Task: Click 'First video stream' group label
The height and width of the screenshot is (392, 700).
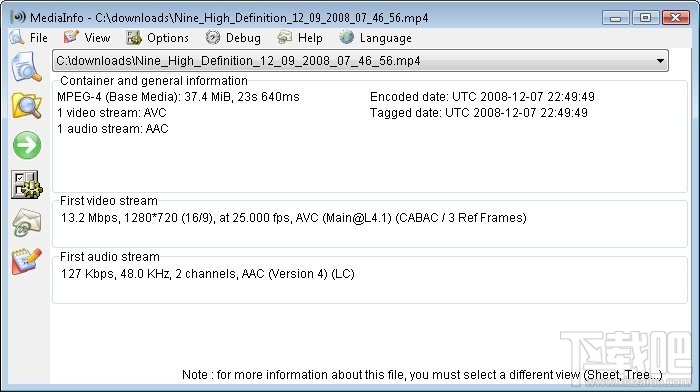Action: [108, 201]
